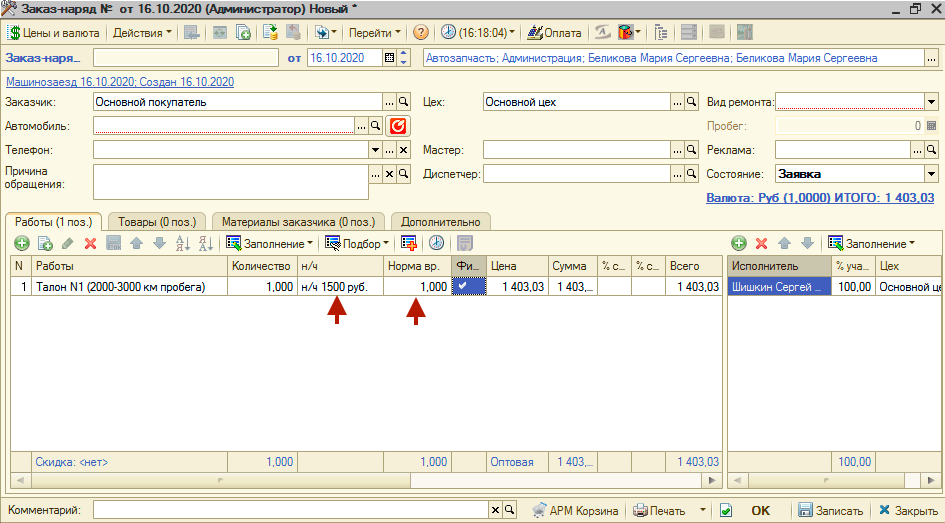This screenshot has width=945, height=523.
Task: Open the Действия menu
Action: tap(142, 33)
